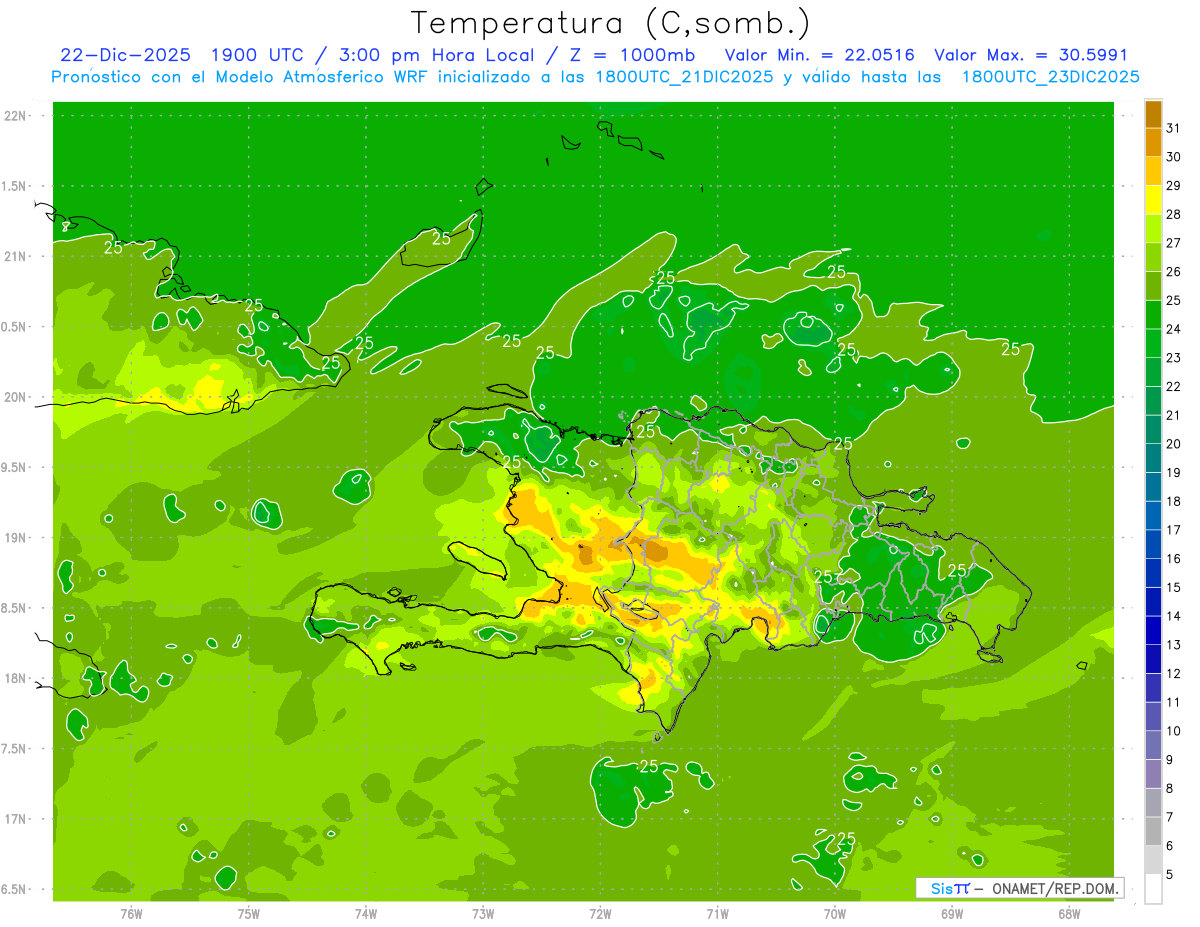This screenshot has height=927, width=1200.
Task: Click the 68W longitude axis label
Action: [1069, 913]
